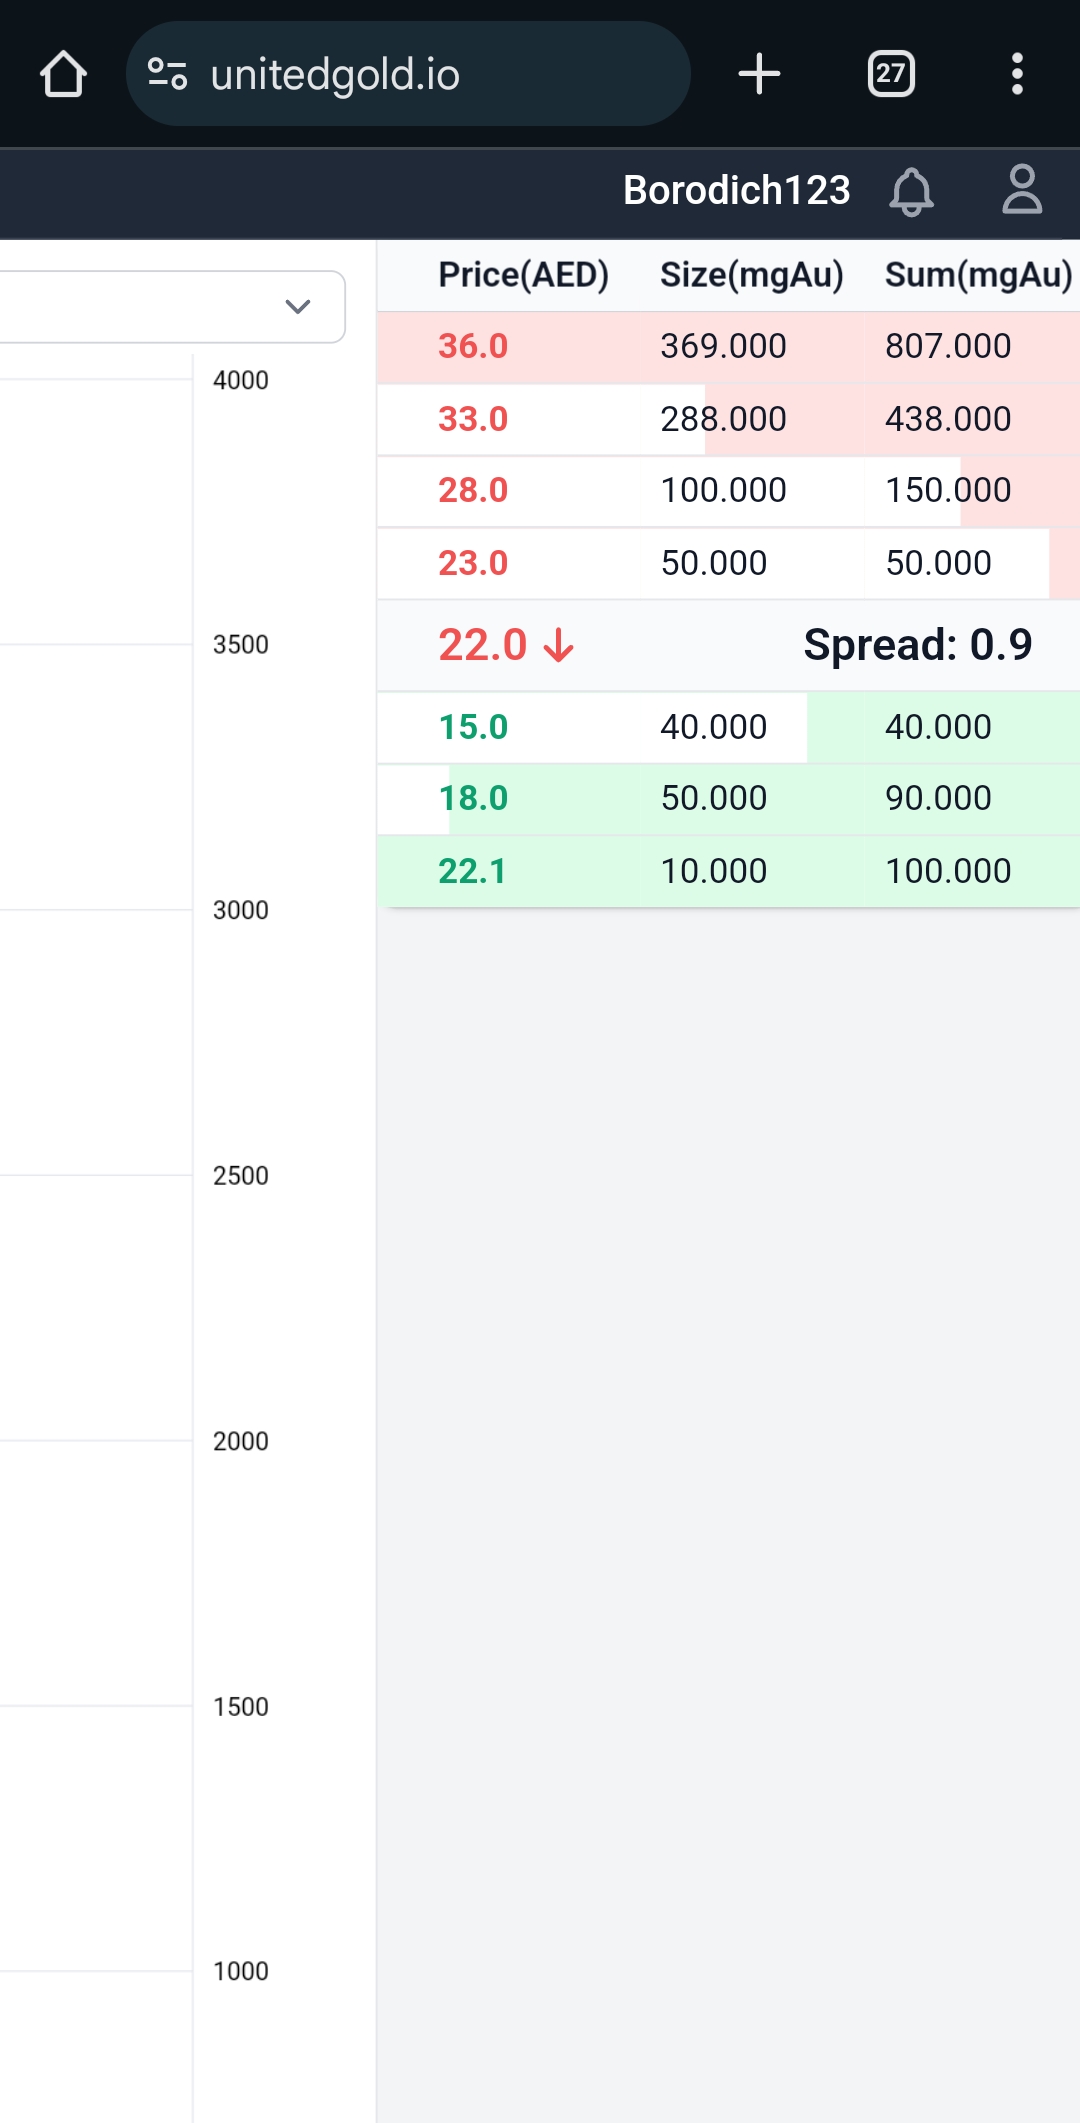This screenshot has width=1080, height=2123.
Task: Open the user profile icon
Action: click(x=1022, y=190)
